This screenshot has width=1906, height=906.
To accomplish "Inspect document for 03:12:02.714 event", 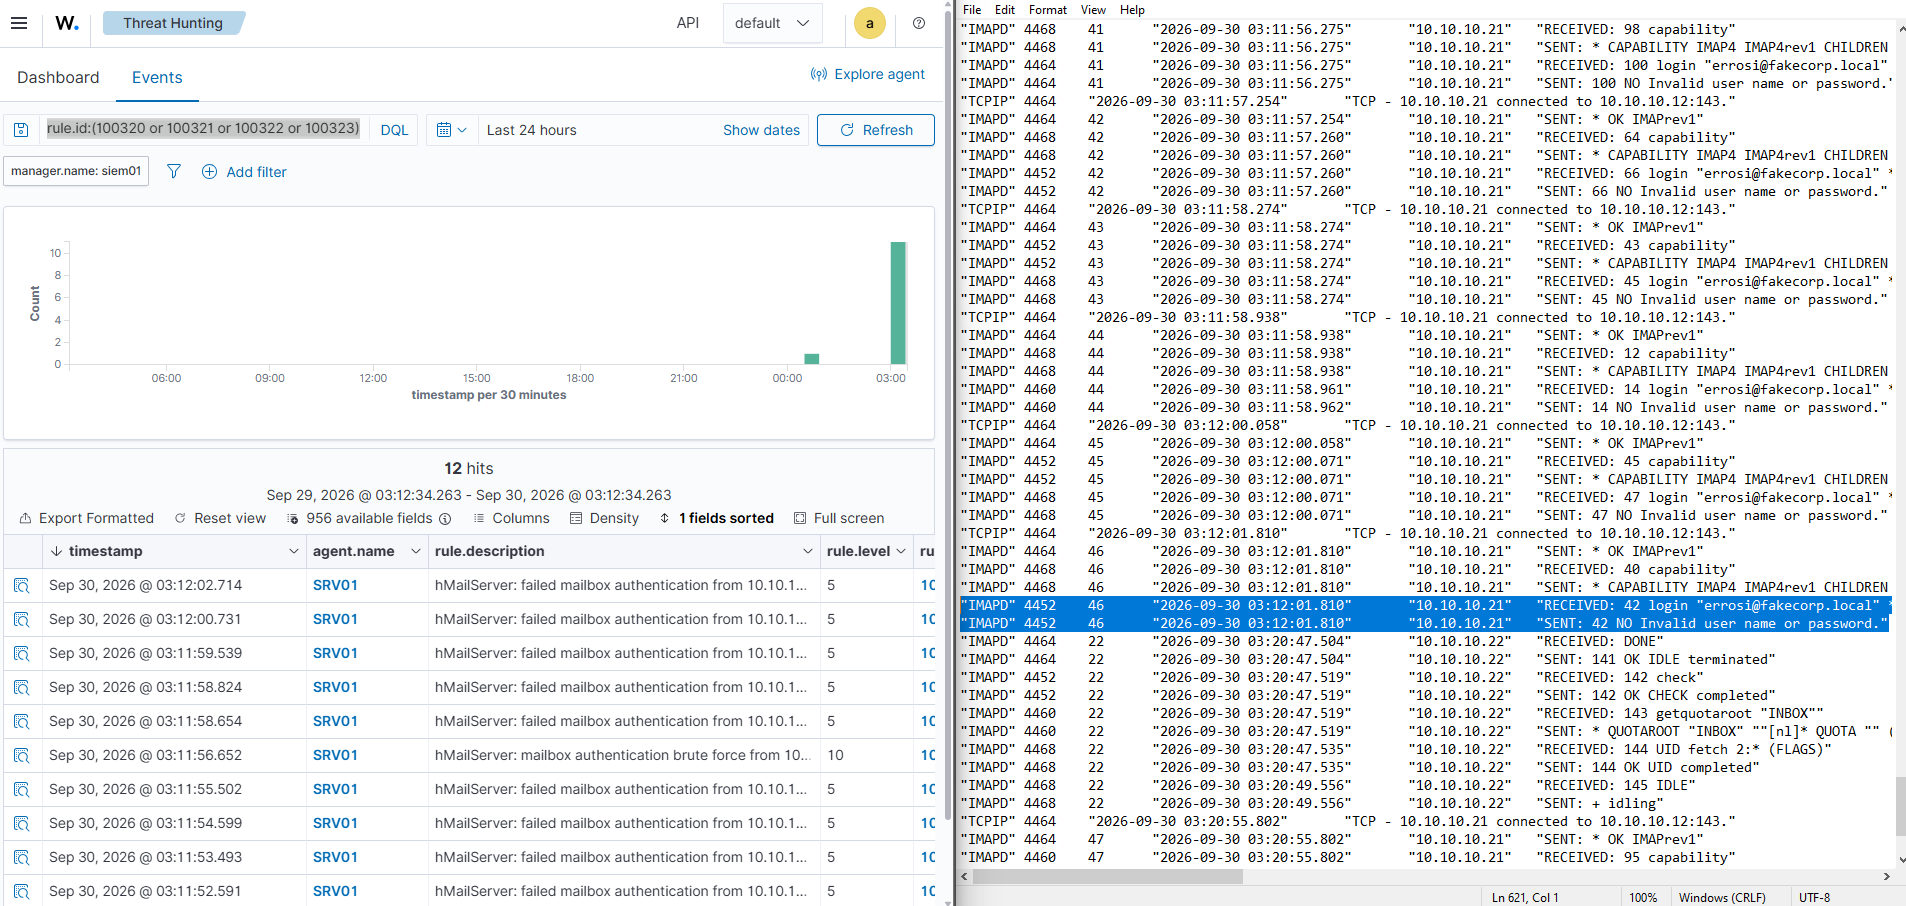I will [22, 585].
